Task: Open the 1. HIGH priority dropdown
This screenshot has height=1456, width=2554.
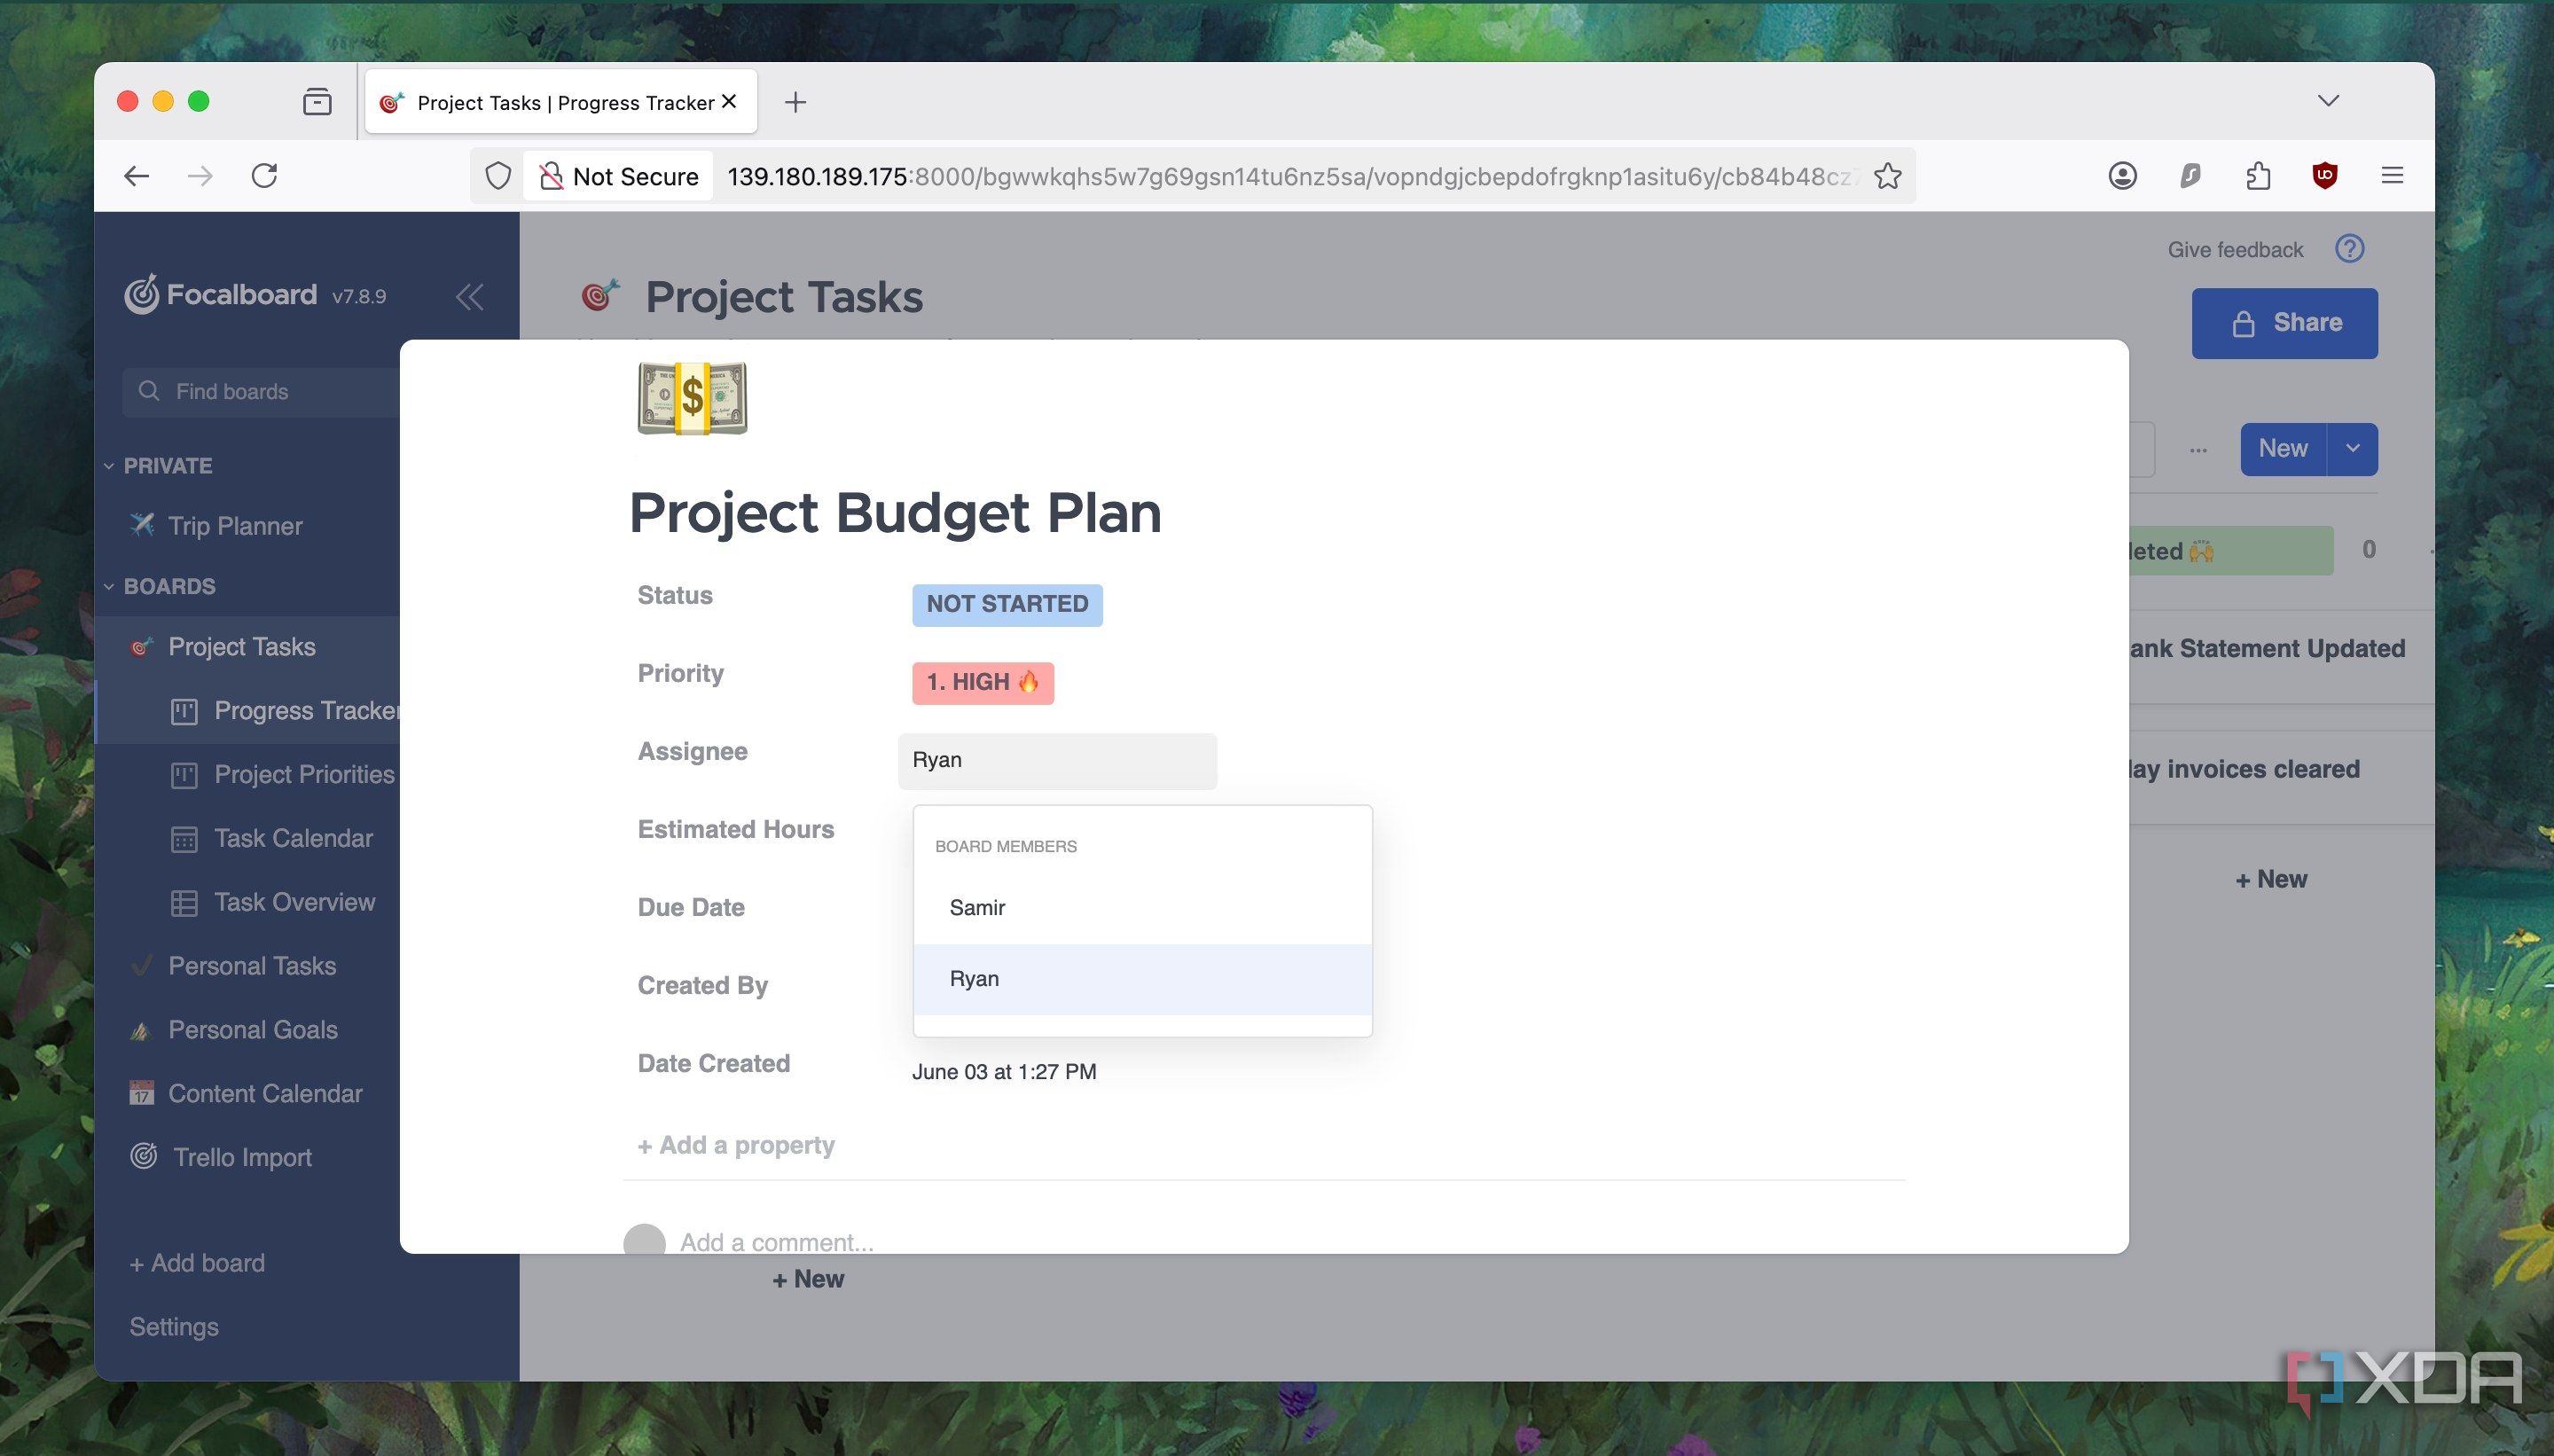Action: click(x=983, y=682)
